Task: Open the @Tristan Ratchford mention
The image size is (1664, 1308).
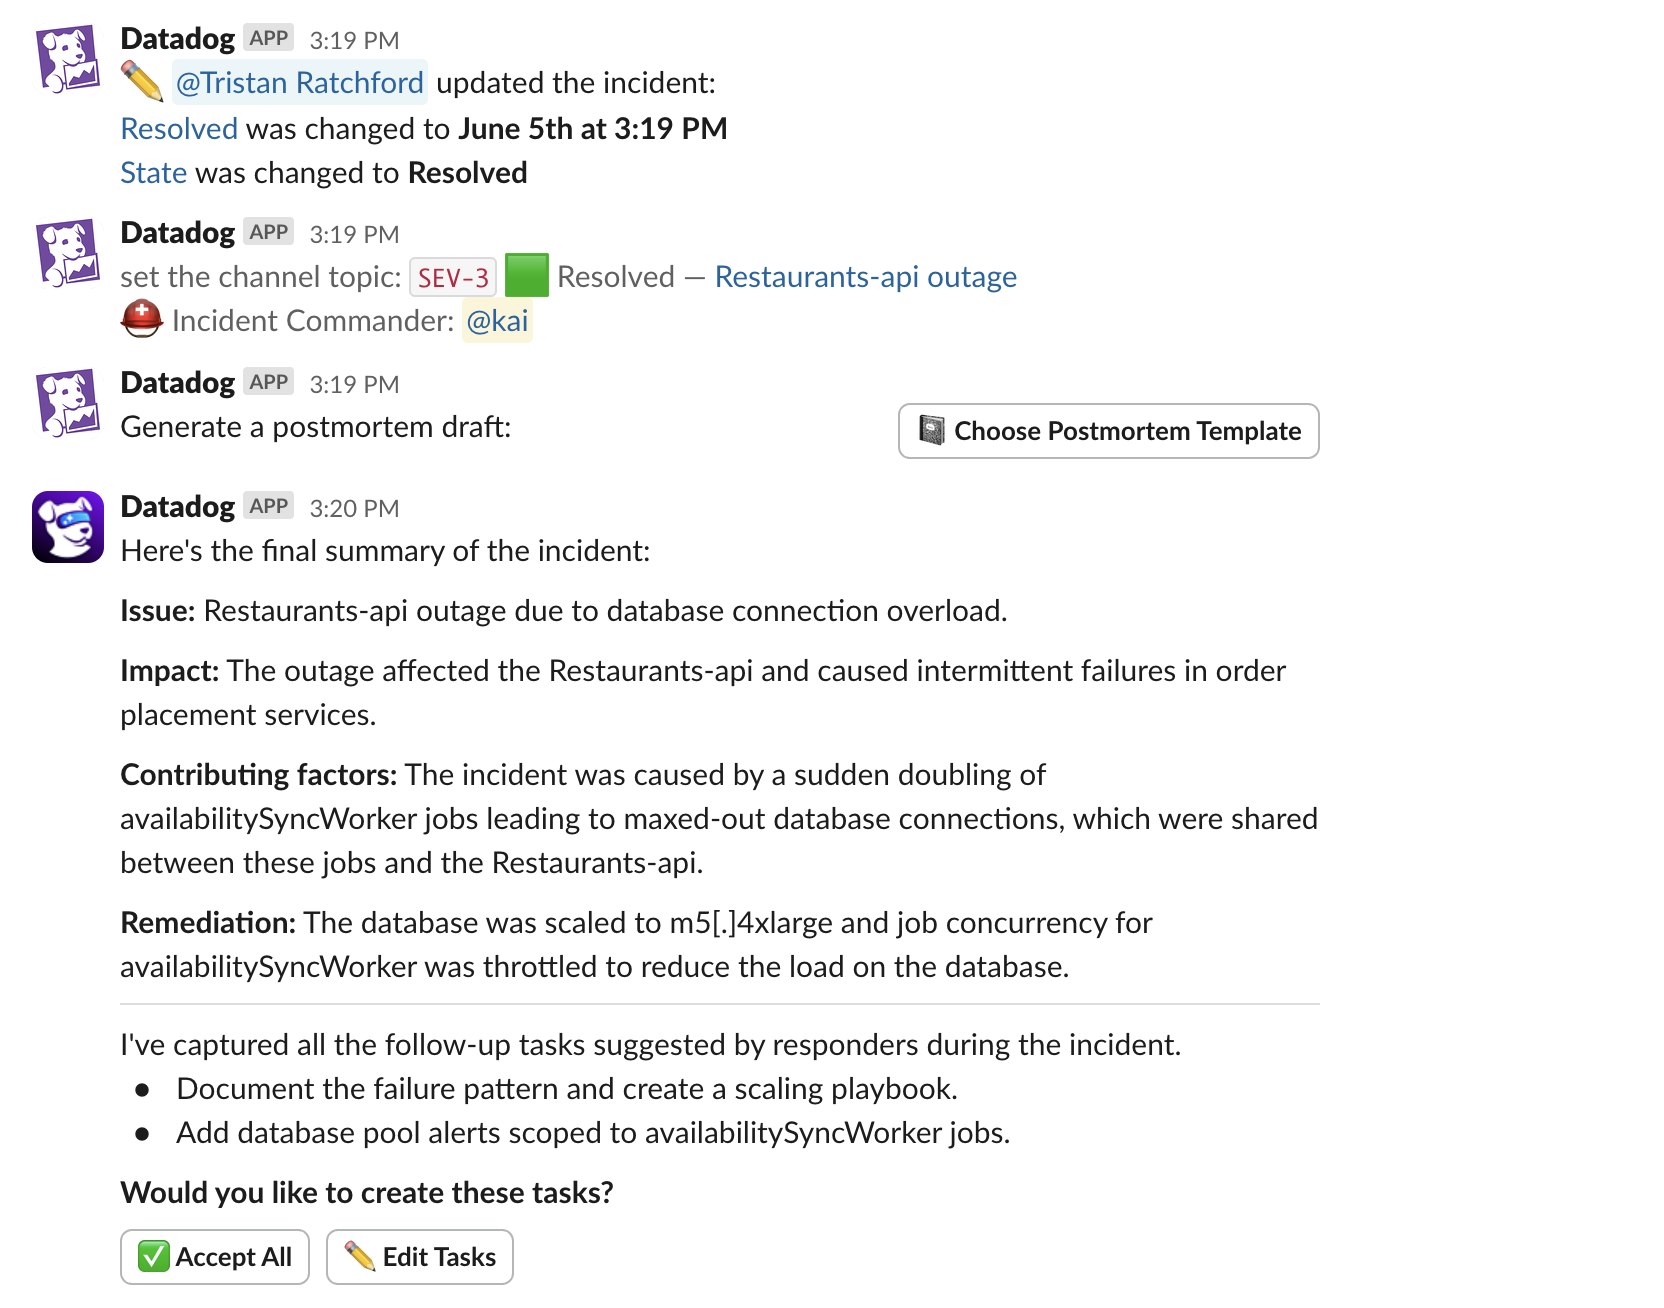Action: (x=300, y=82)
